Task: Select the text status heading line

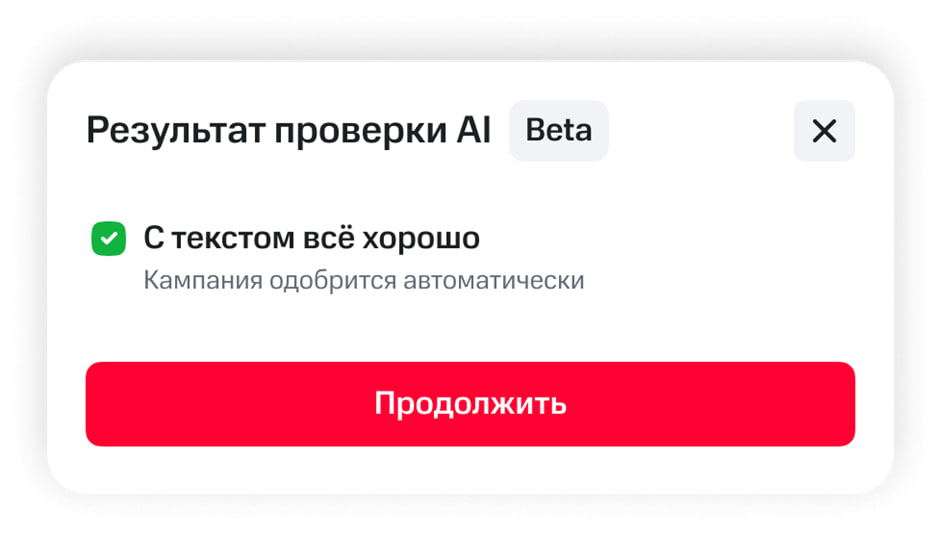Action: pos(311,239)
